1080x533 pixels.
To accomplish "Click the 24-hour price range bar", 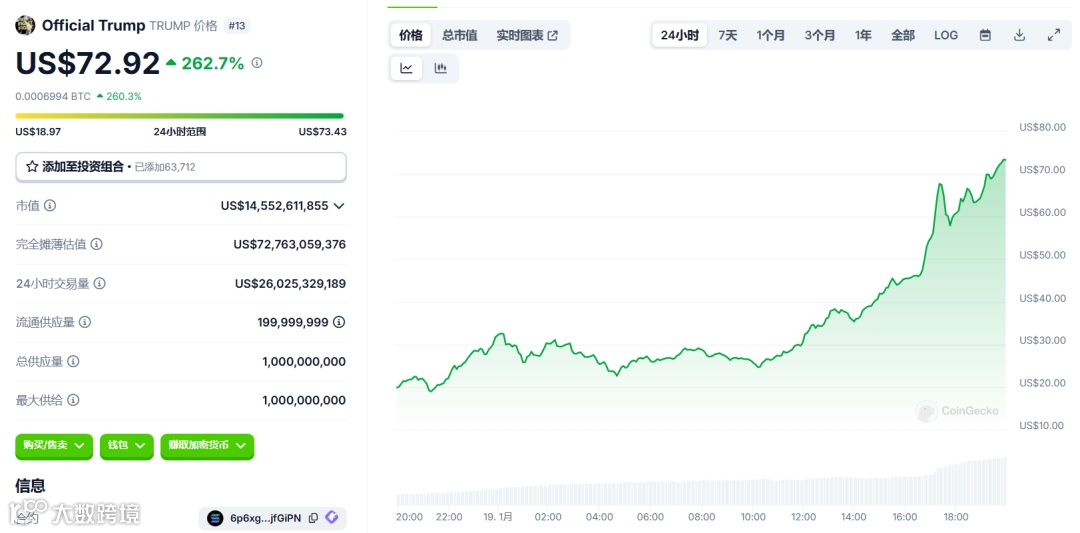I will tap(179, 116).
